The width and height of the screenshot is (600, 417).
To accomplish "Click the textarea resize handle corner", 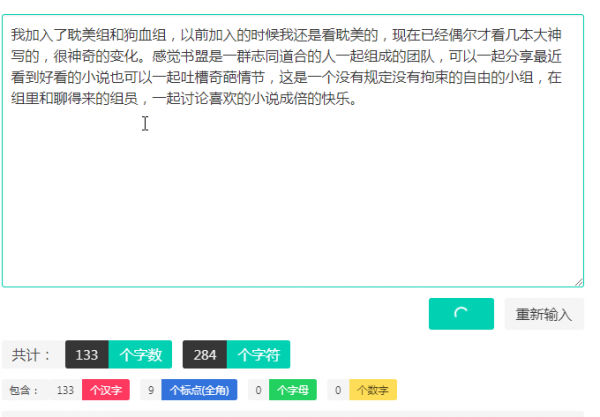I will [579, 282].
